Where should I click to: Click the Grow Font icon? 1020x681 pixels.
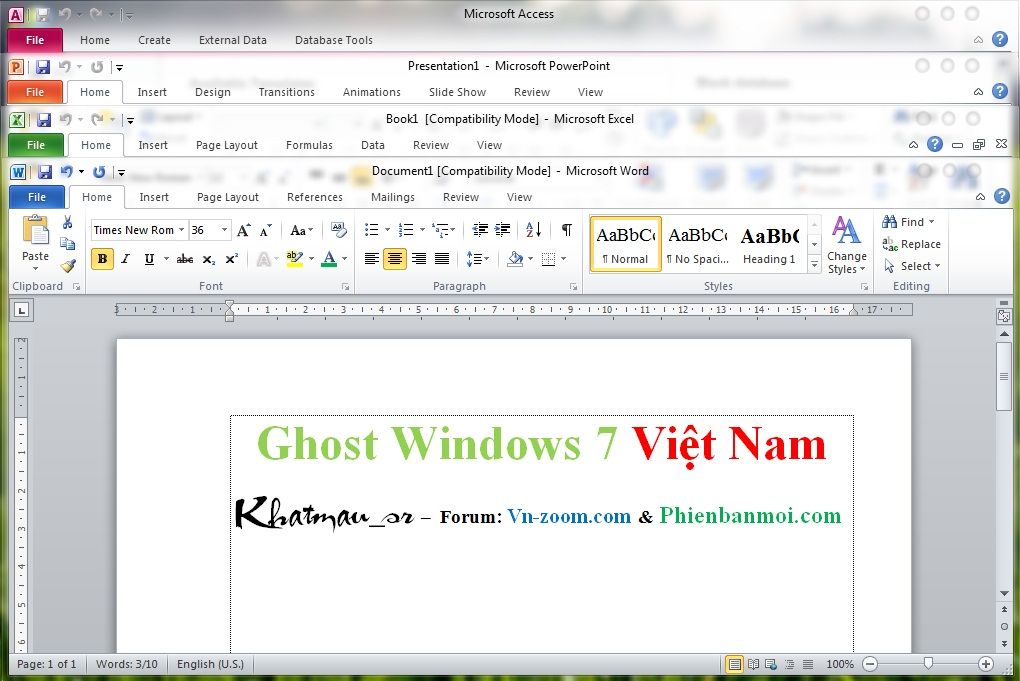244,230
